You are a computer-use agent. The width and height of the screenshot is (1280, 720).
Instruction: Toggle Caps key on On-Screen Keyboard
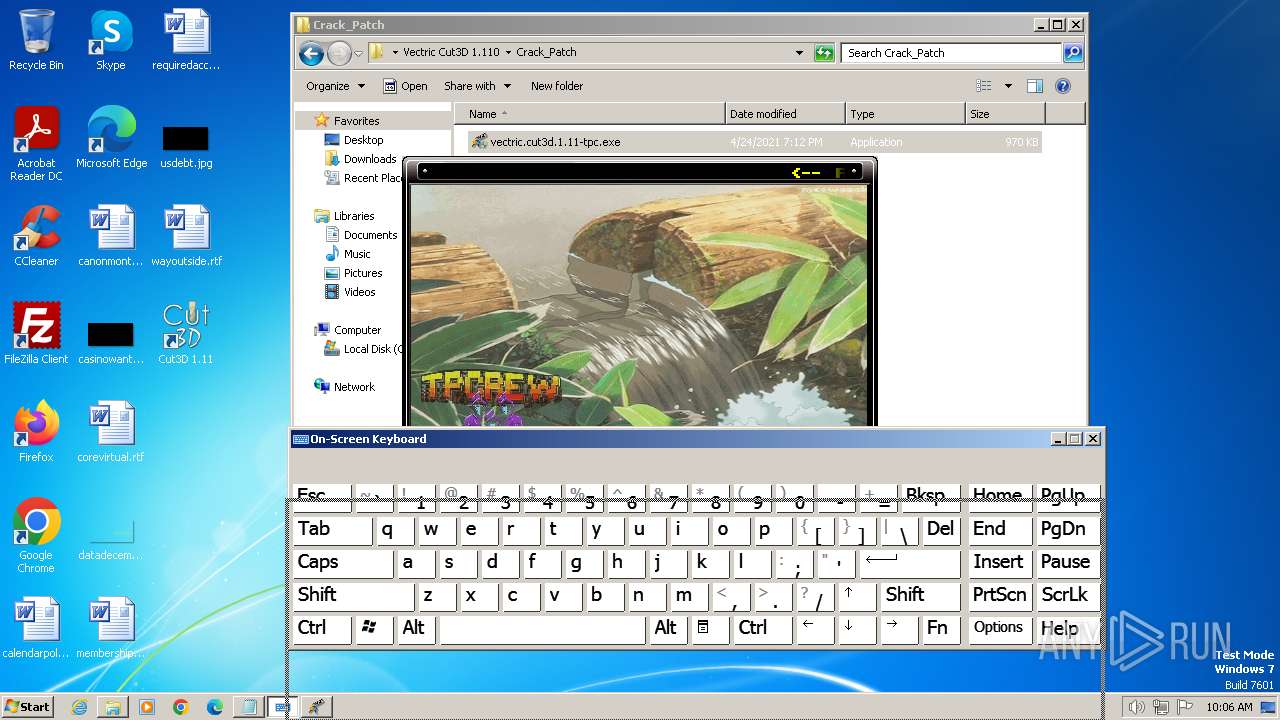click(x=343, y=563)
